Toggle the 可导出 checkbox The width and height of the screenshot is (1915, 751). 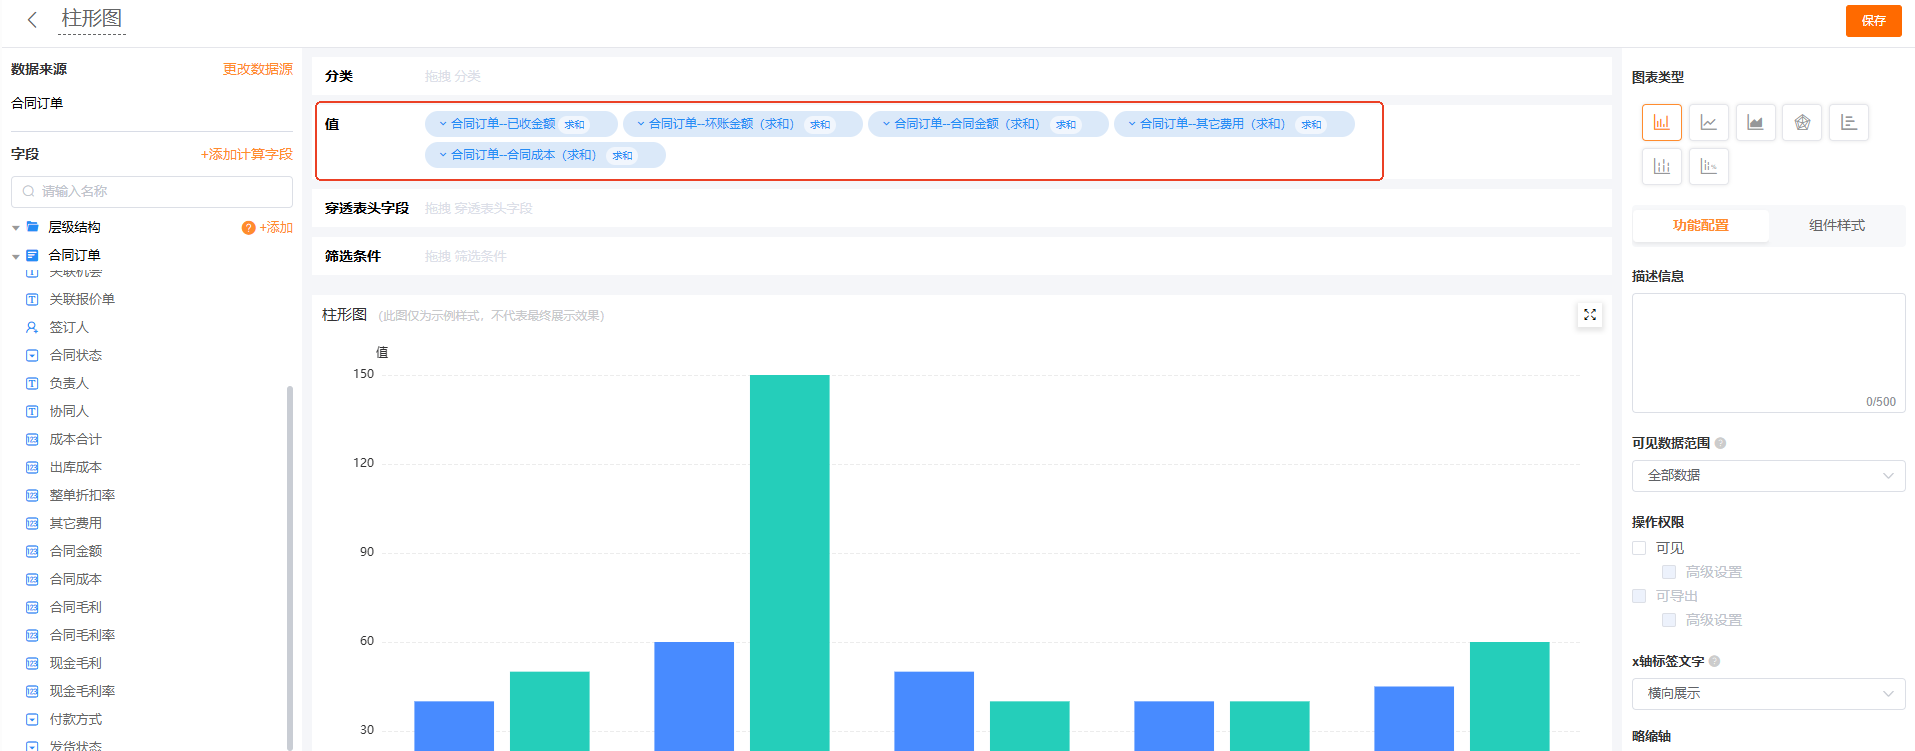coord(1639,596)
